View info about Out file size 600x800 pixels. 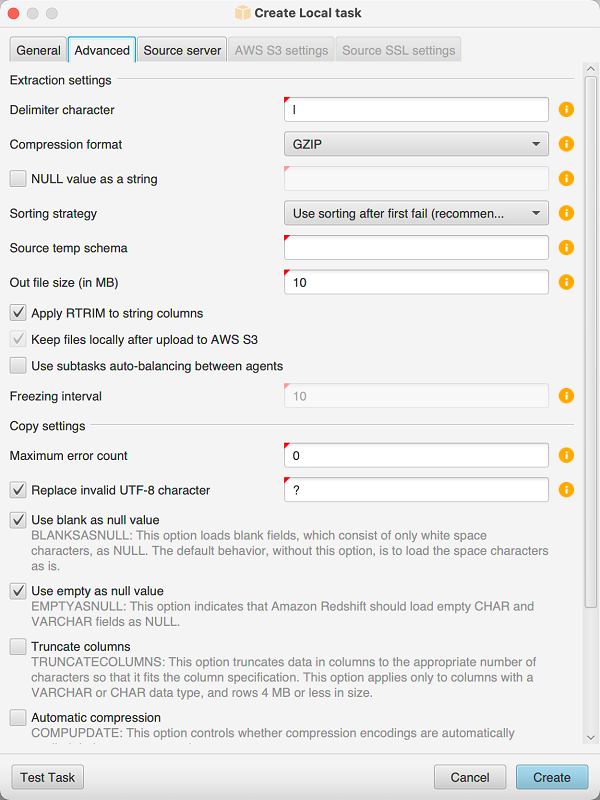tap(566, 282)
